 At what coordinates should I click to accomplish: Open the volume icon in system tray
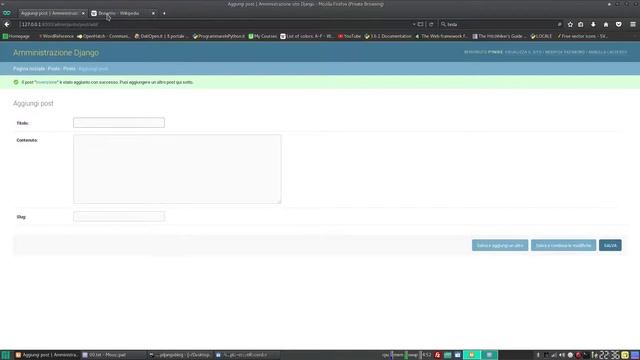coord(562,355)
